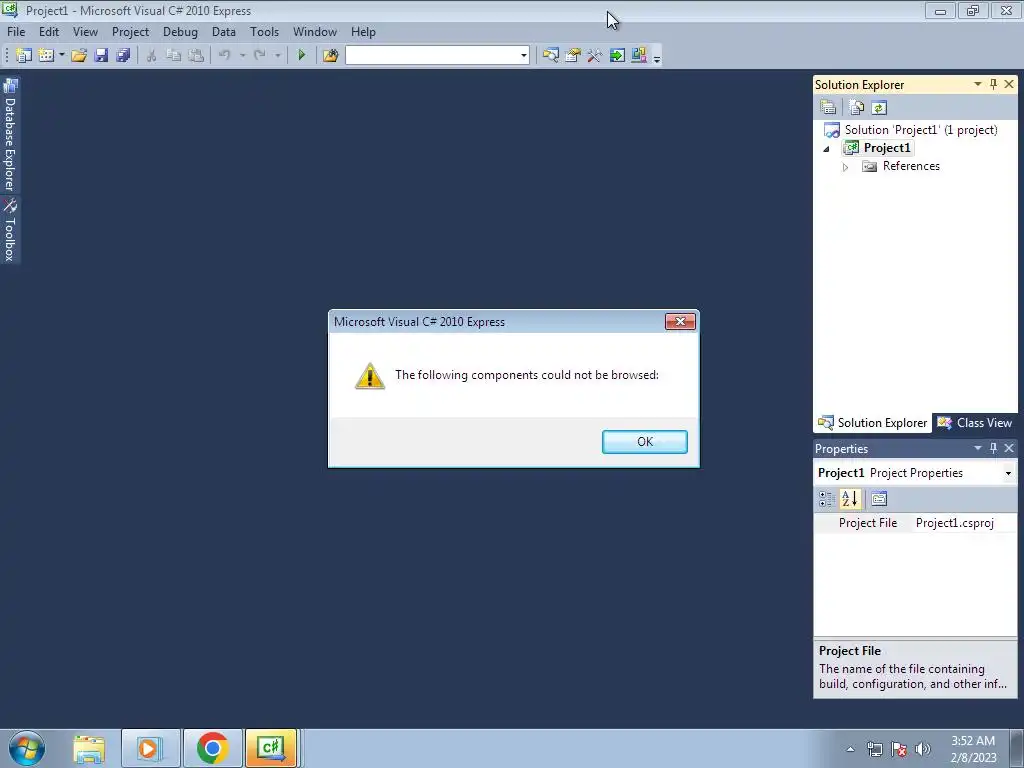Click into the Find combo box field

tap(432, 56)
